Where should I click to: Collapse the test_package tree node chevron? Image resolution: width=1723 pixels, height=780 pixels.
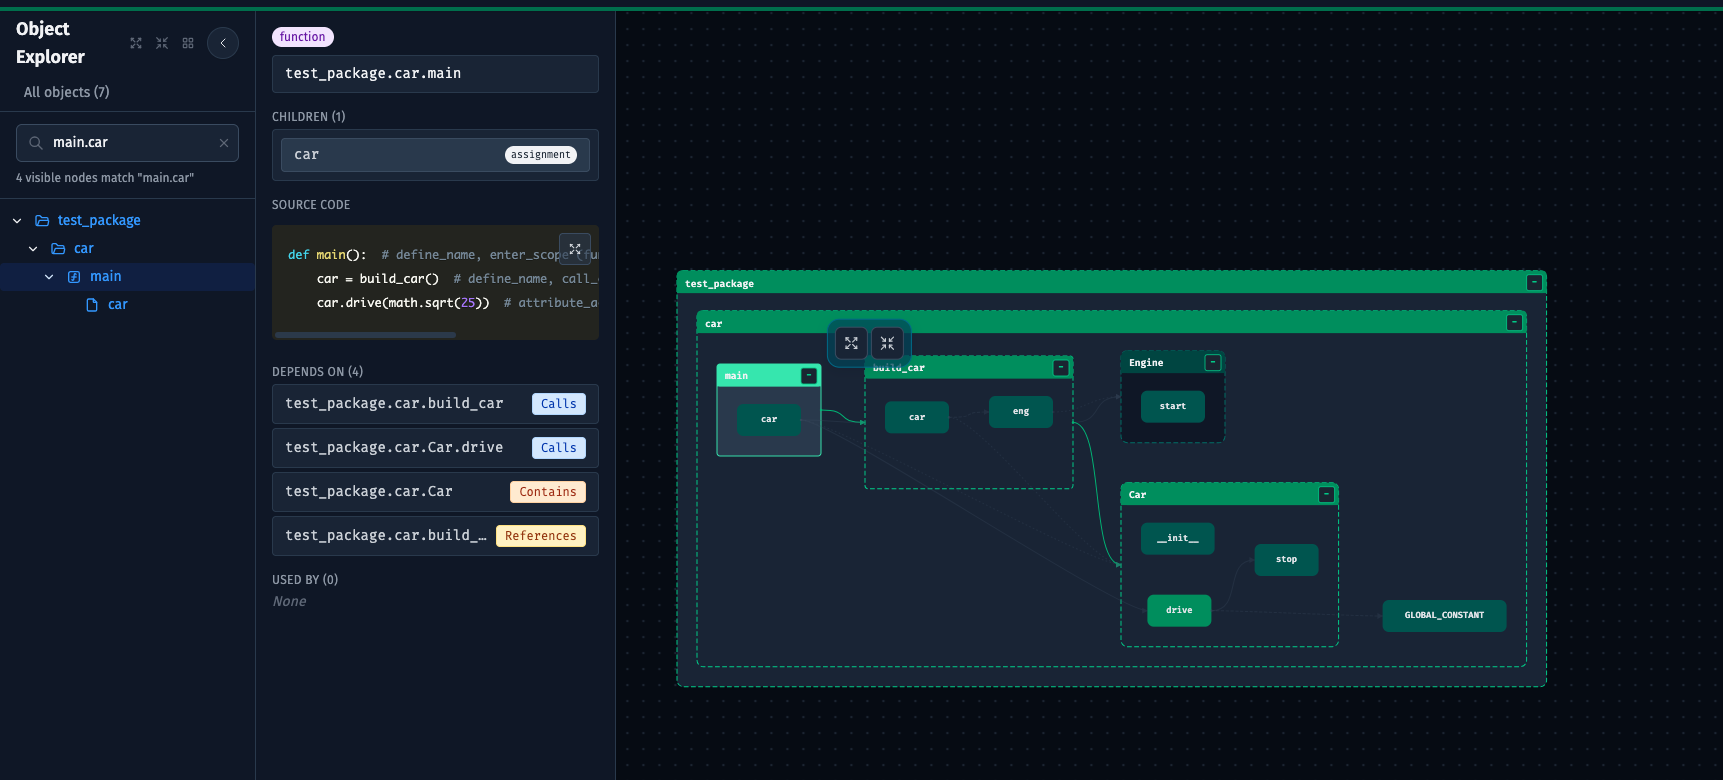click(17, 221)
